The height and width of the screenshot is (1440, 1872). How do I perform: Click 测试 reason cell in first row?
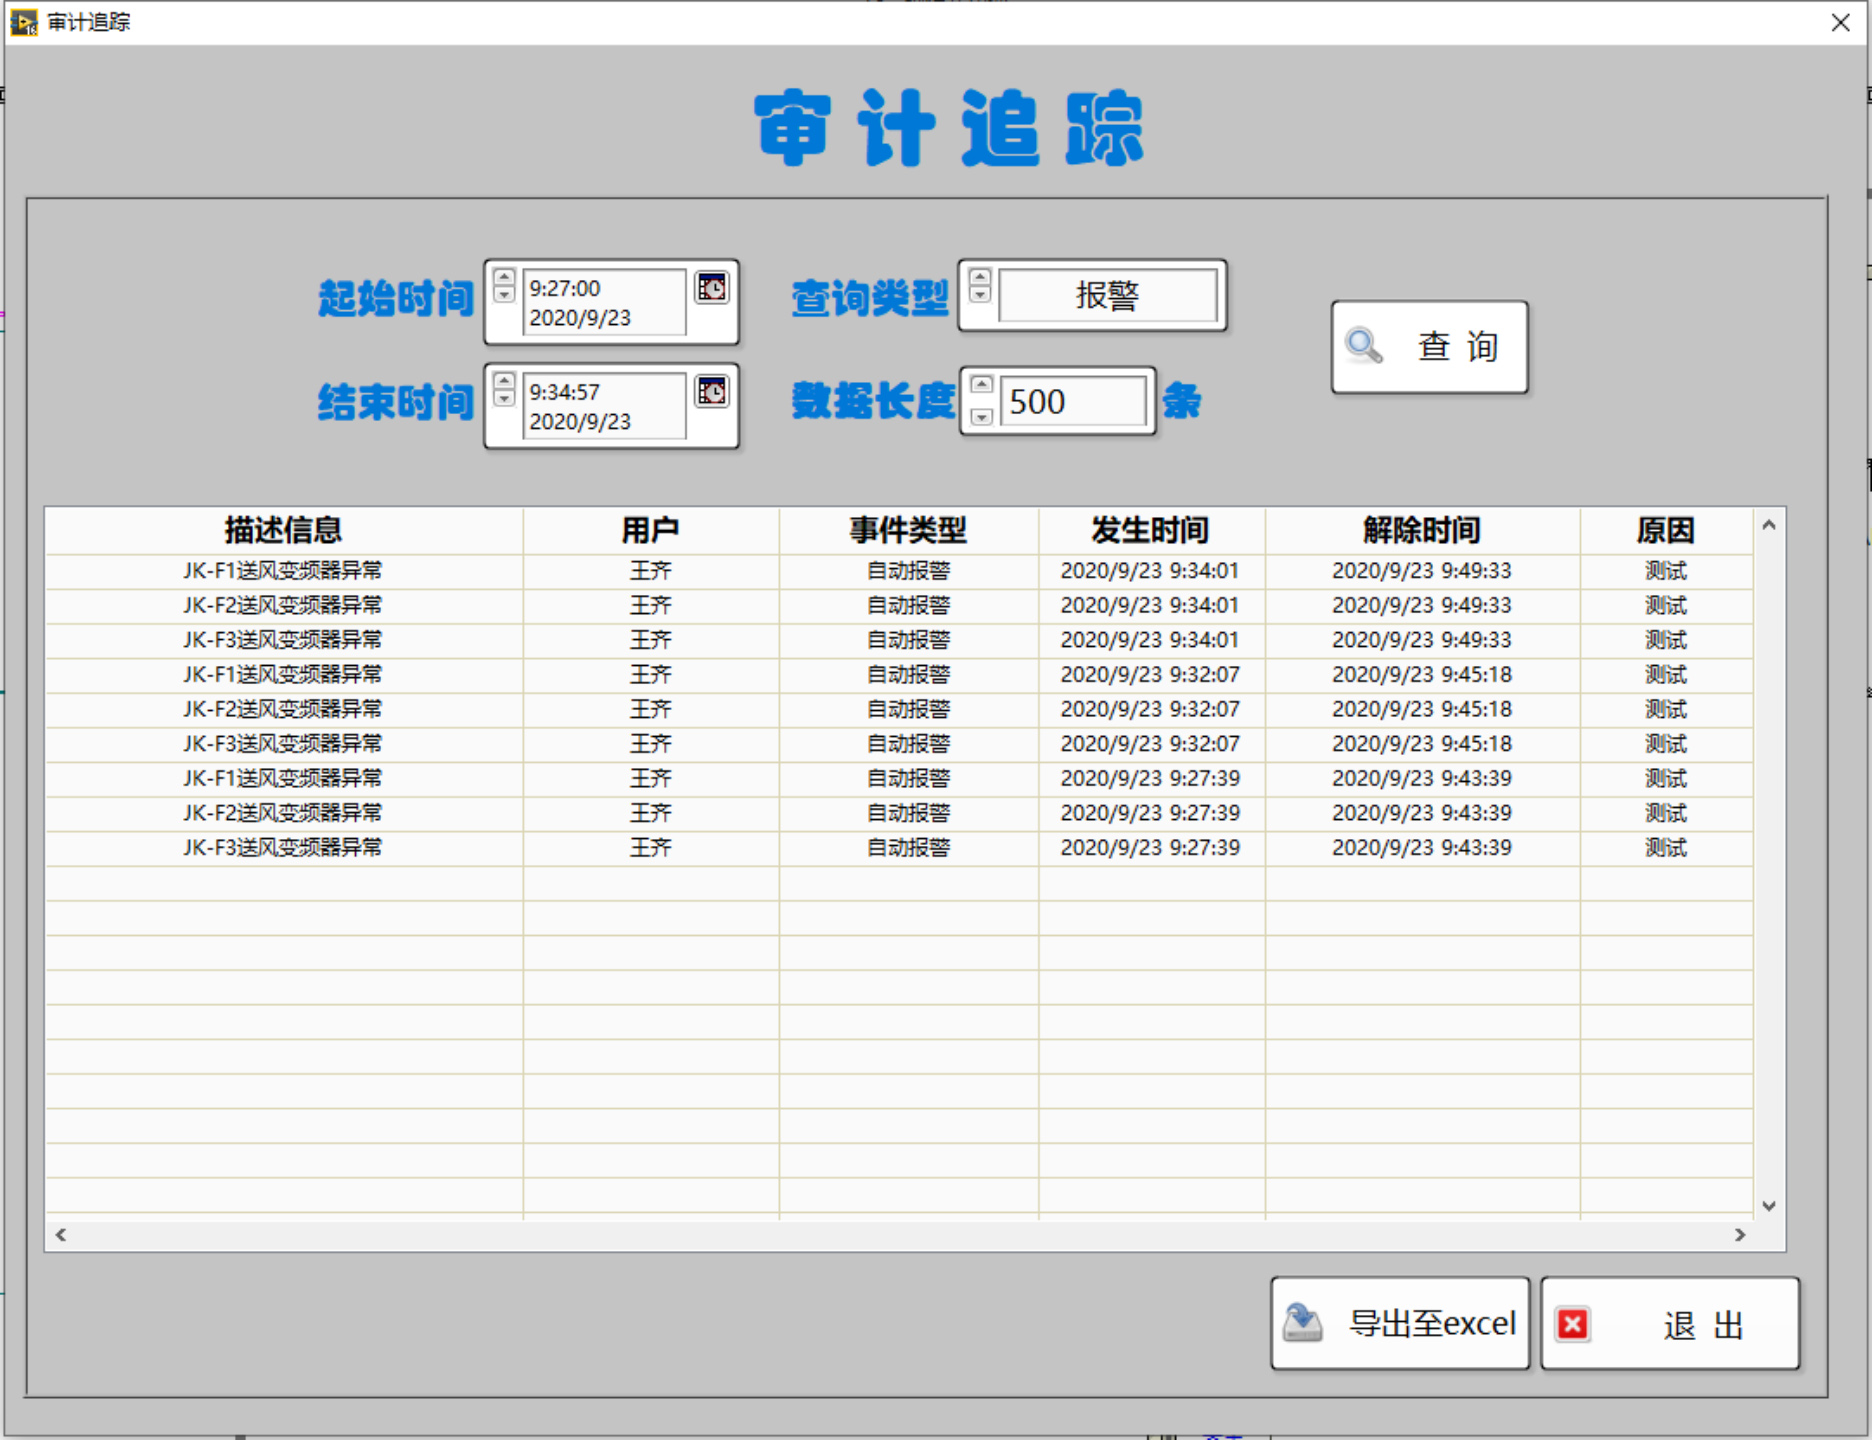click(1667, 571)
